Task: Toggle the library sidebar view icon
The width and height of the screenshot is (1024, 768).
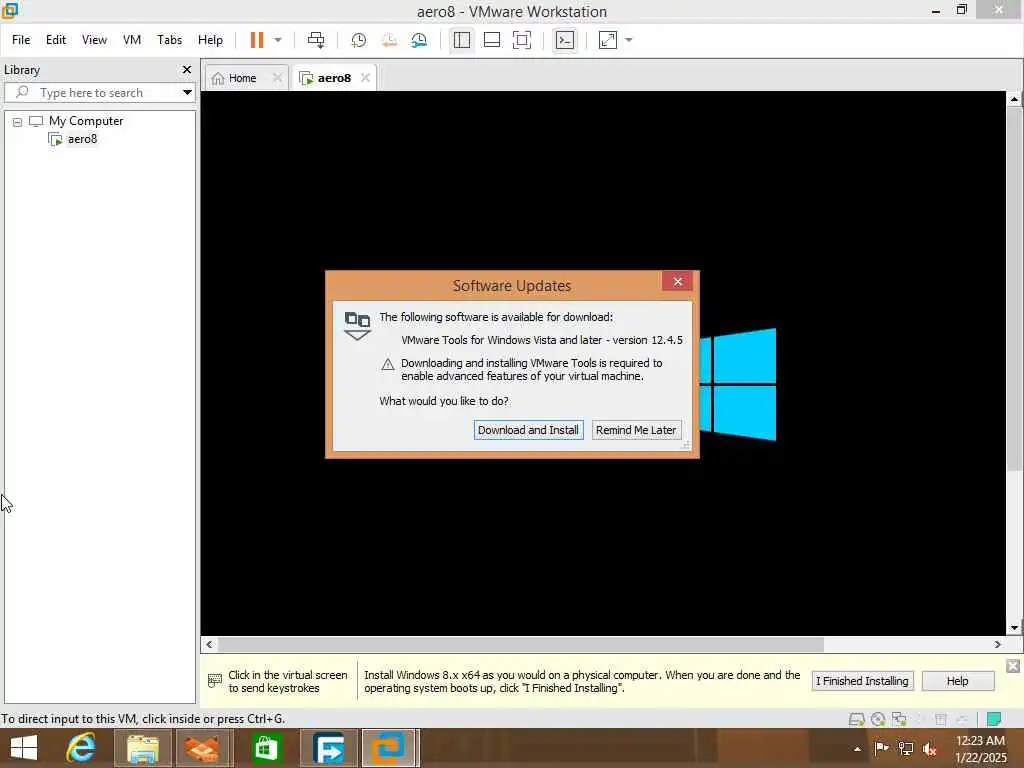Action: (x=462, y=40)
